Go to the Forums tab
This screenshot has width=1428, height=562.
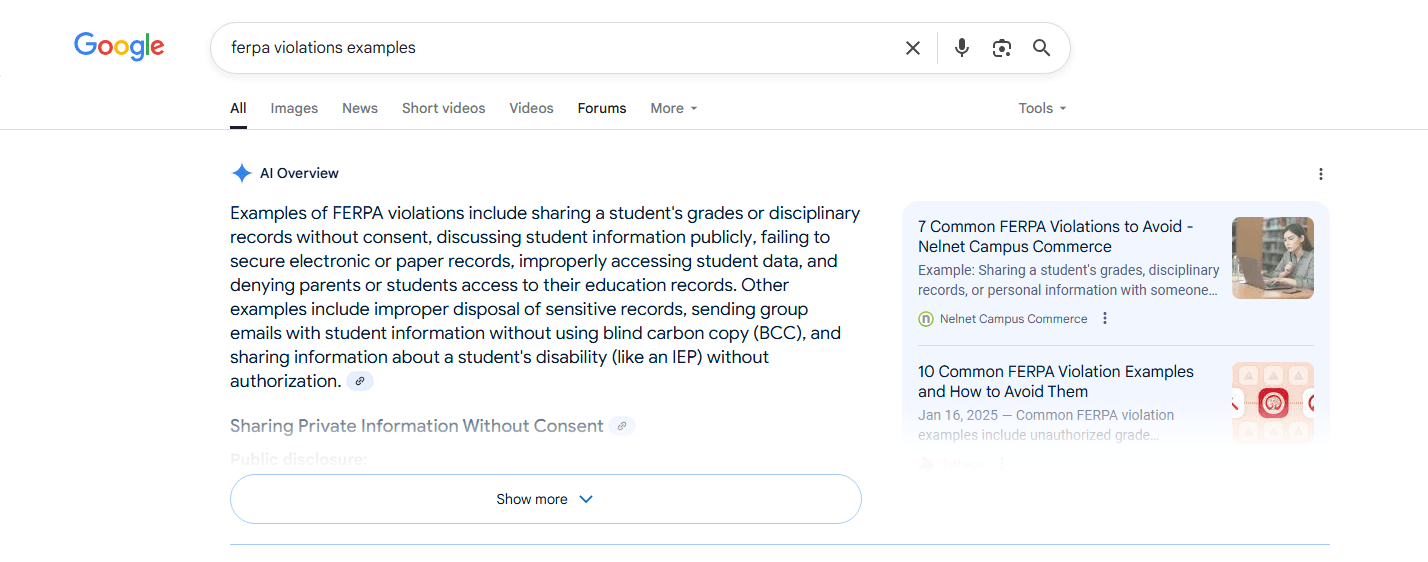(x=602, y=108)
